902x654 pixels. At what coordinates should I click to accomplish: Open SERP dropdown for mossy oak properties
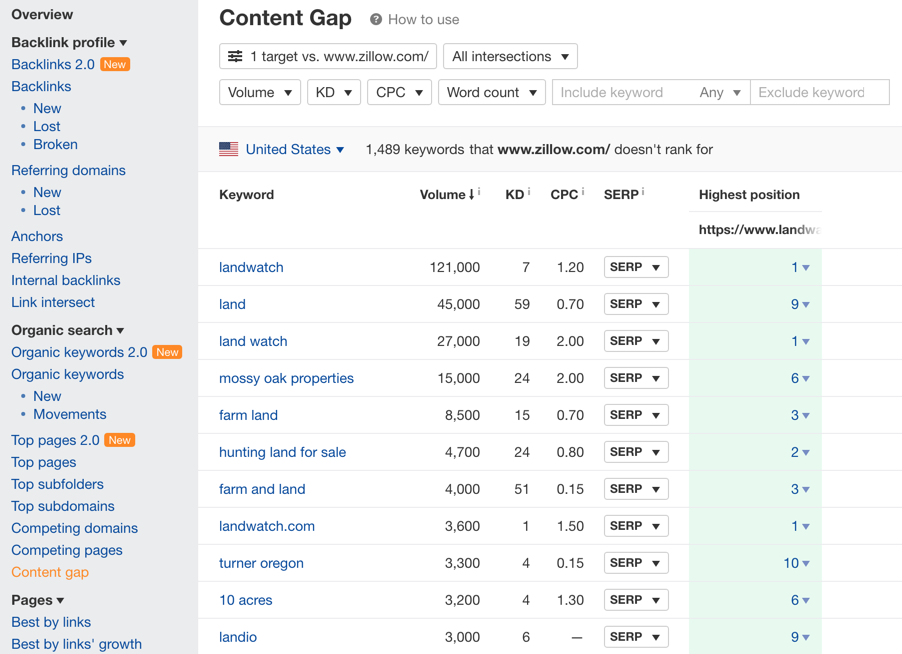[x=636, y=378]
